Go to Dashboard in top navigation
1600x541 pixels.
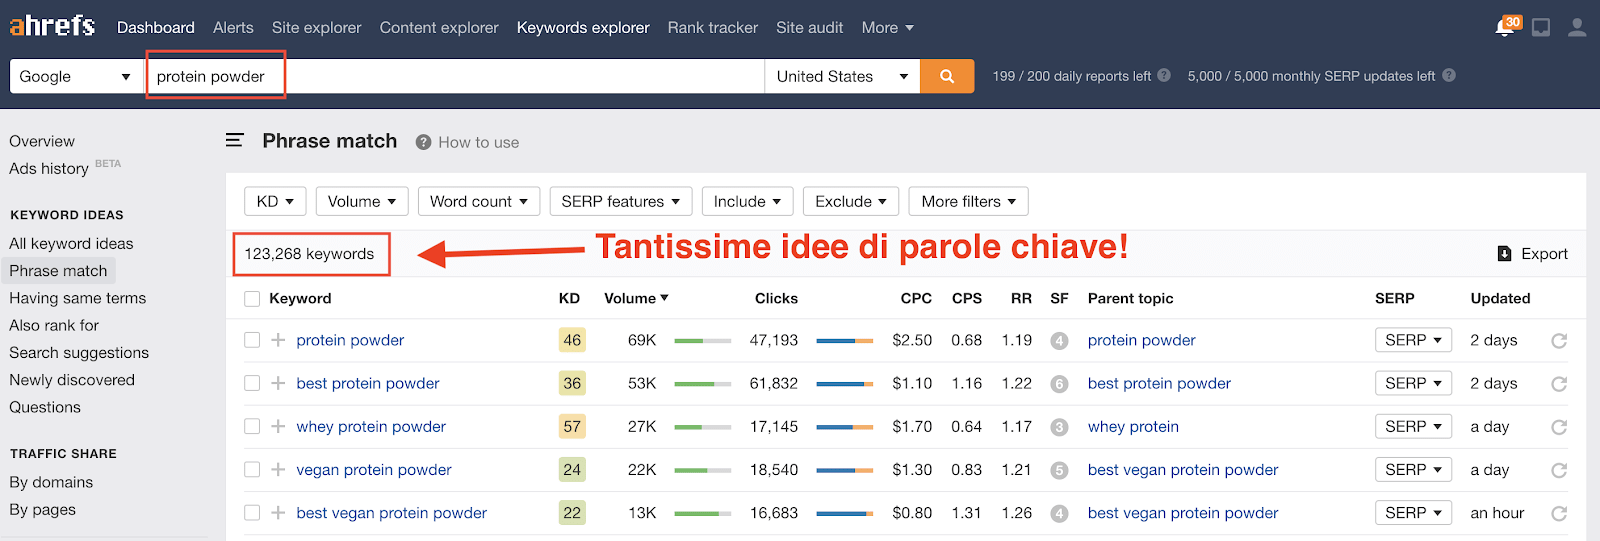(x=156, y=28)
